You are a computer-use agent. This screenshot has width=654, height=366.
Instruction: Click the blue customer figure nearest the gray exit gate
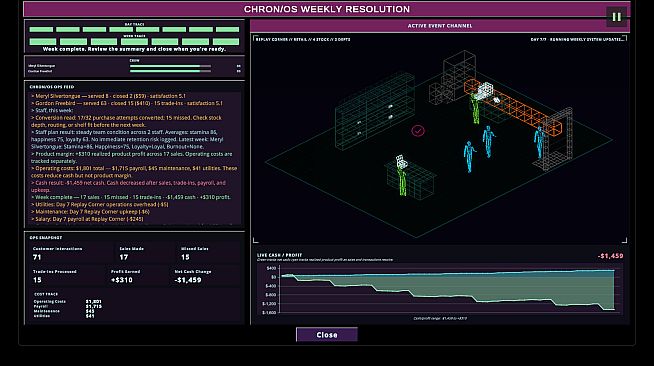(539, 142)
